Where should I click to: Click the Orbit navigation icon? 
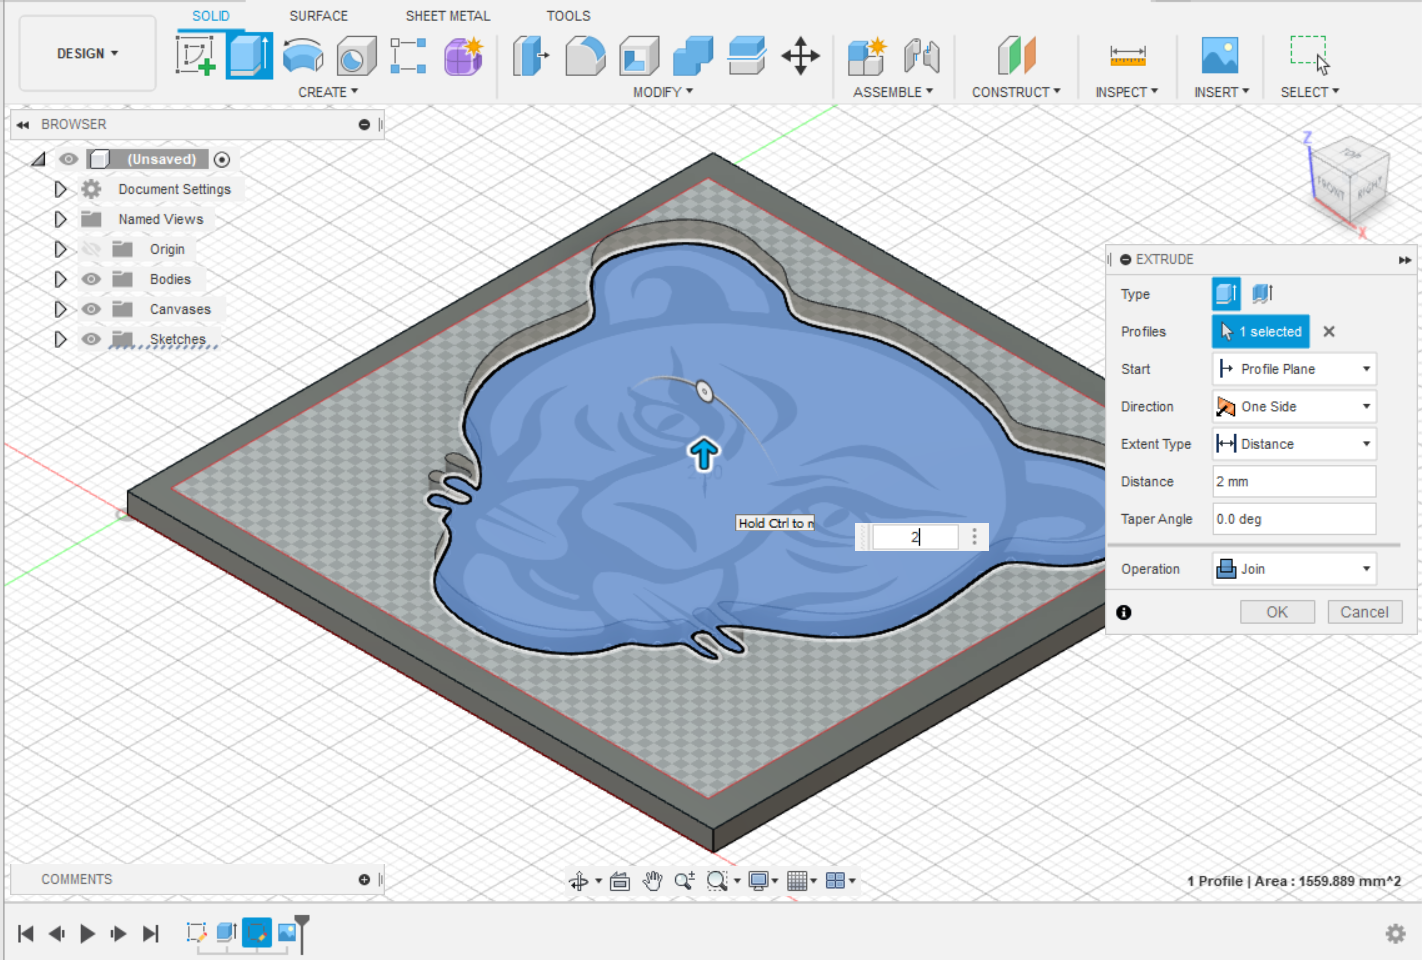(579, 881)
